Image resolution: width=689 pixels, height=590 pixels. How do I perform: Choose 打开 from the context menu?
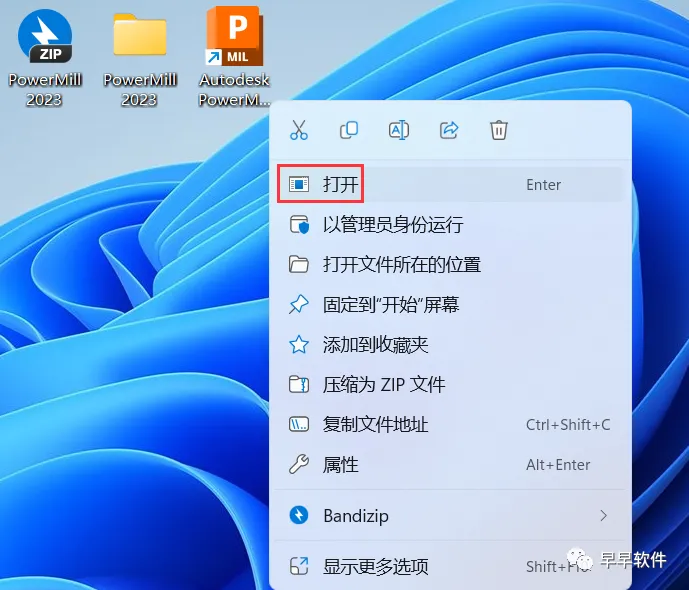pyautogui.click(x=450, y=184)
